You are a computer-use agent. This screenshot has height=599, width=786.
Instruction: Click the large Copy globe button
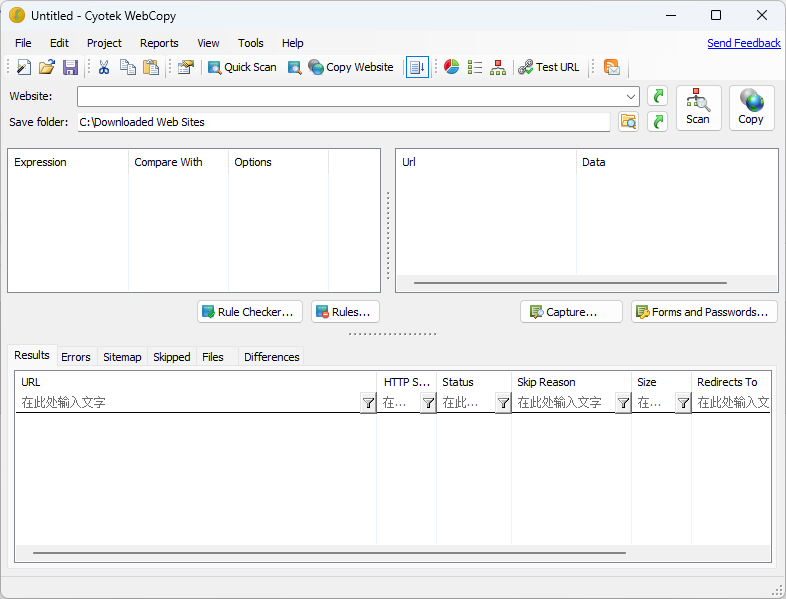[751, 108]
